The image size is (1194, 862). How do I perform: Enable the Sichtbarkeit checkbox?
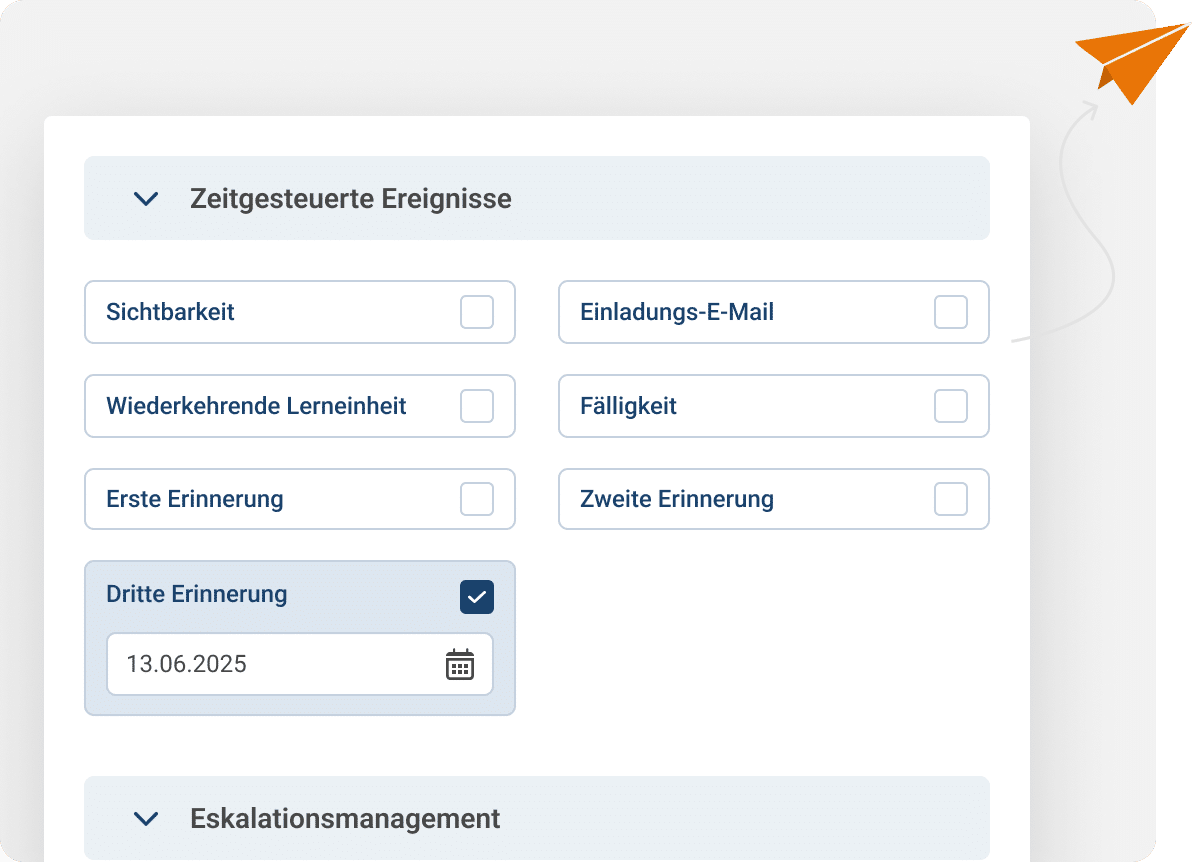click(477, 312)
